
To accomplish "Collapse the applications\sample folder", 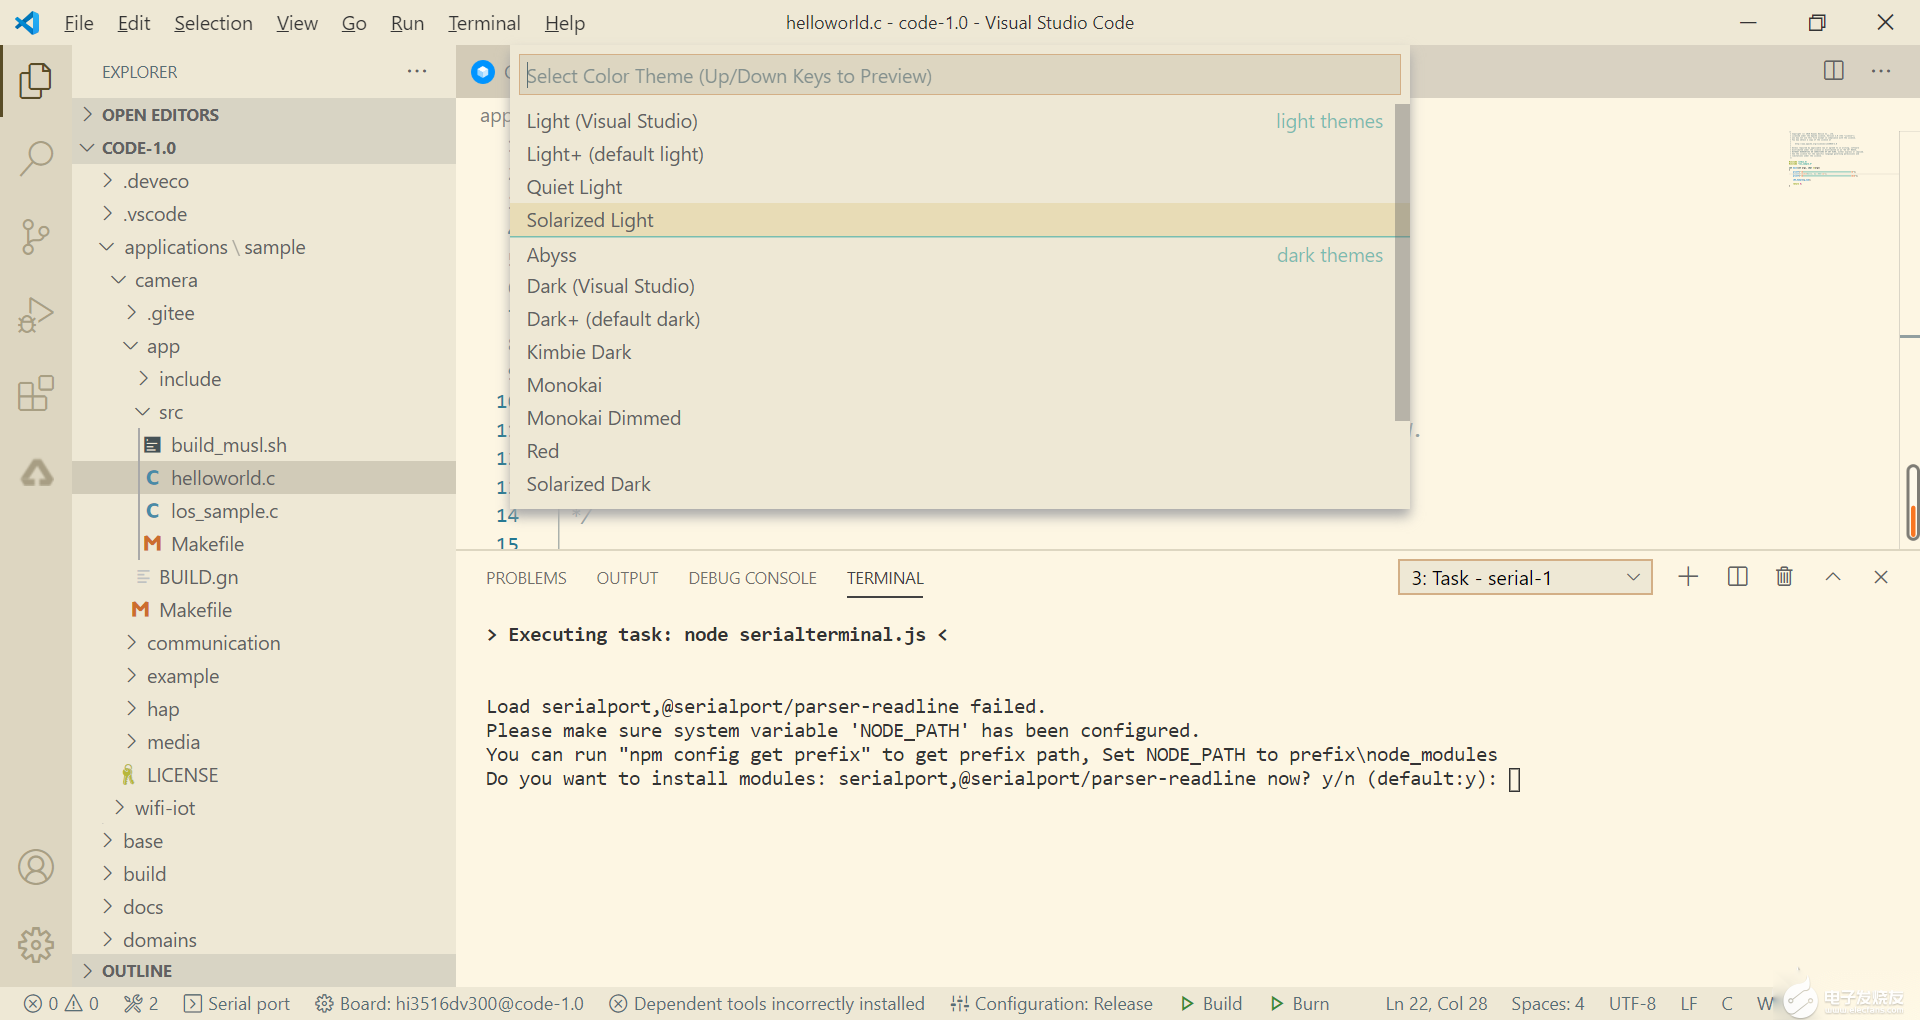I will point(264,246).
